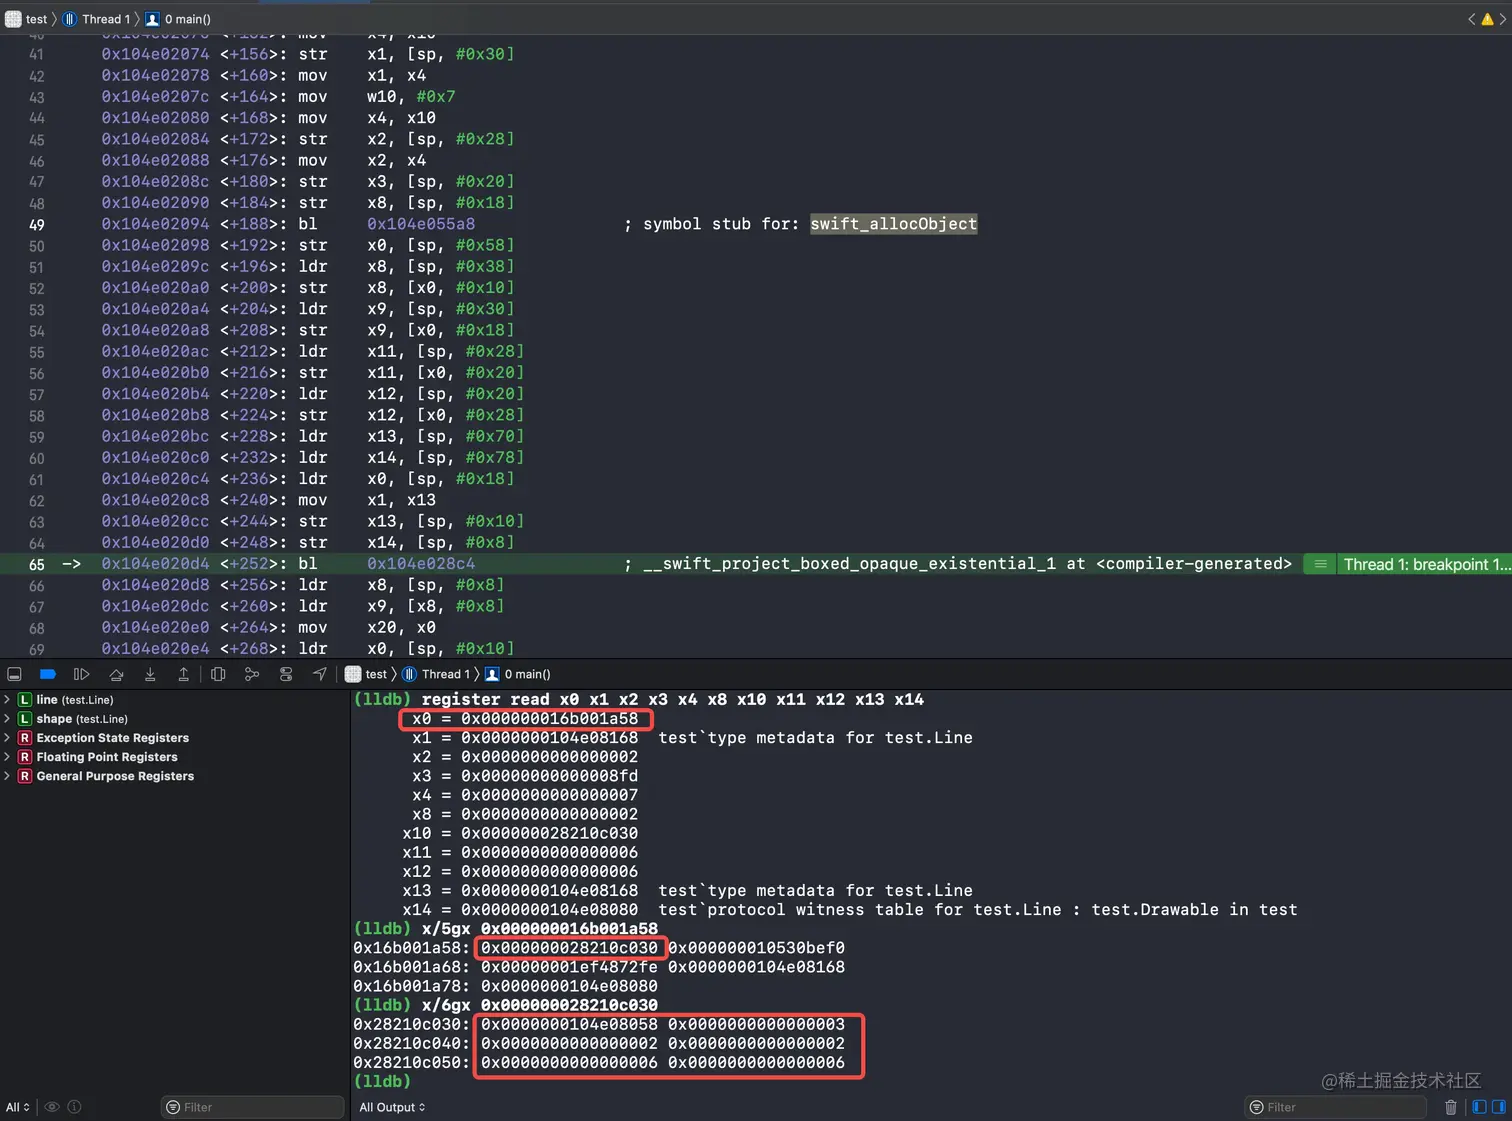Step out of the current function
Screen dimensions: 1512x1121
[184, 674]
